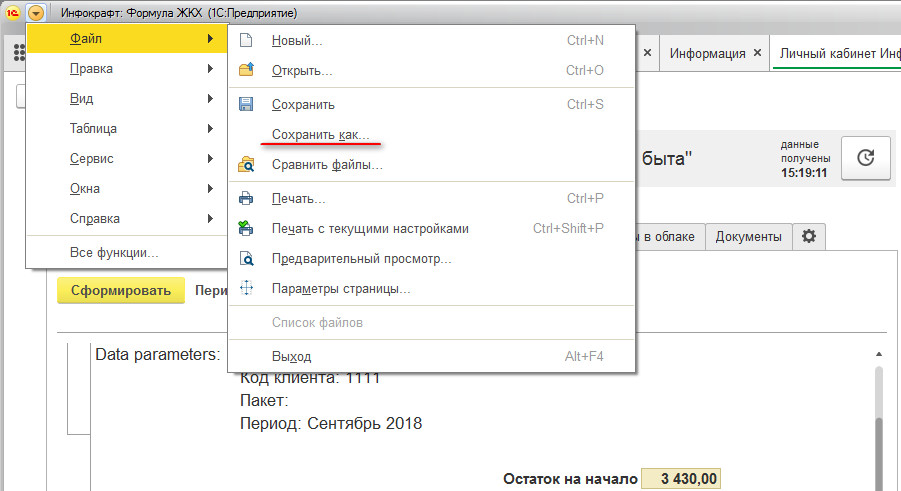Expand the Правка submenu
The height and width of the screenshot is (491, 901).
(127, 68)
